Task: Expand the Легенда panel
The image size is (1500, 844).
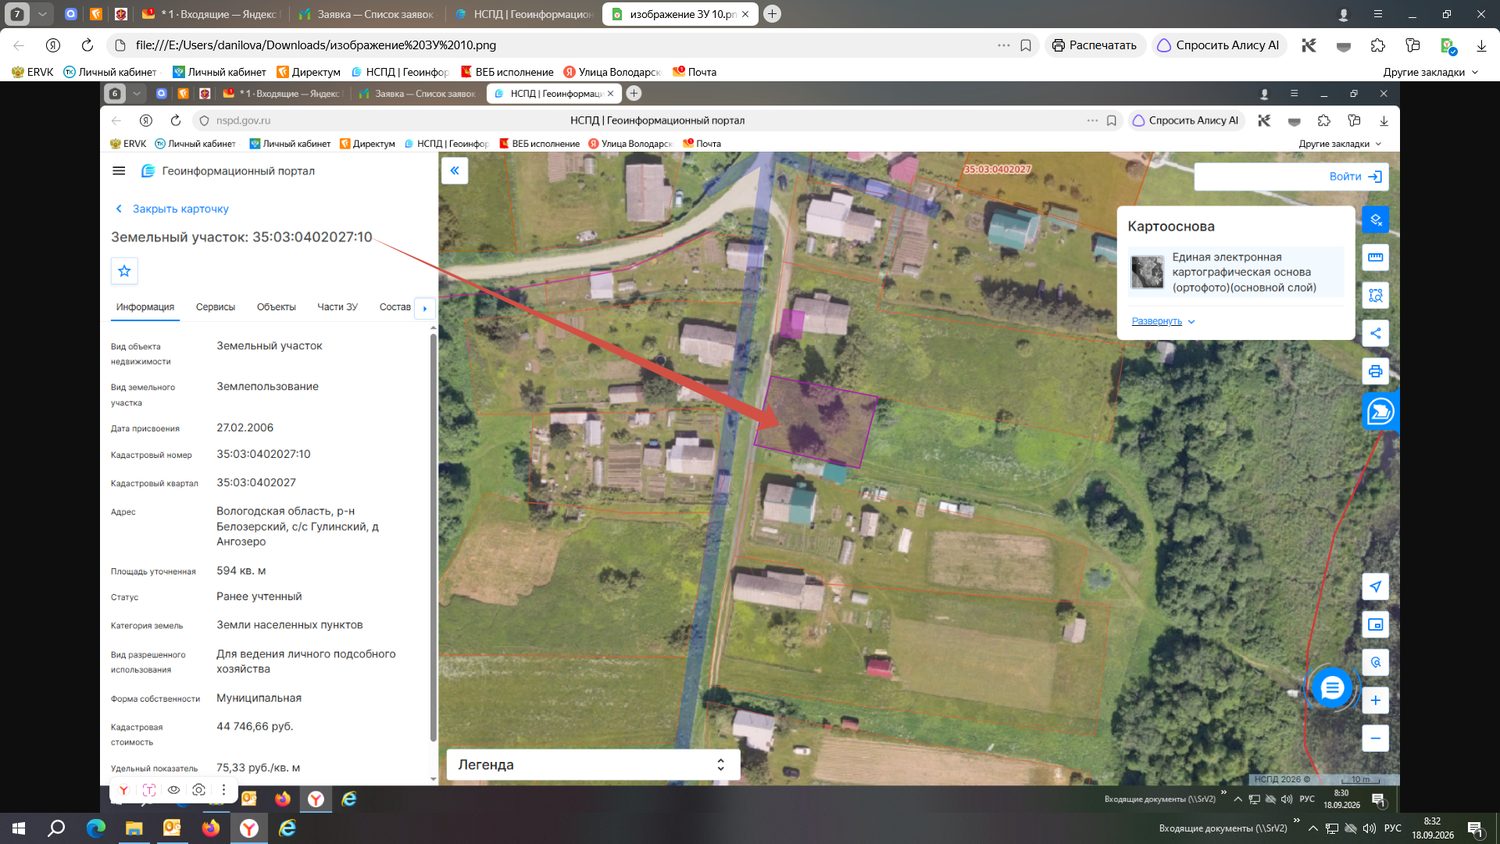Action: (593, 765)
